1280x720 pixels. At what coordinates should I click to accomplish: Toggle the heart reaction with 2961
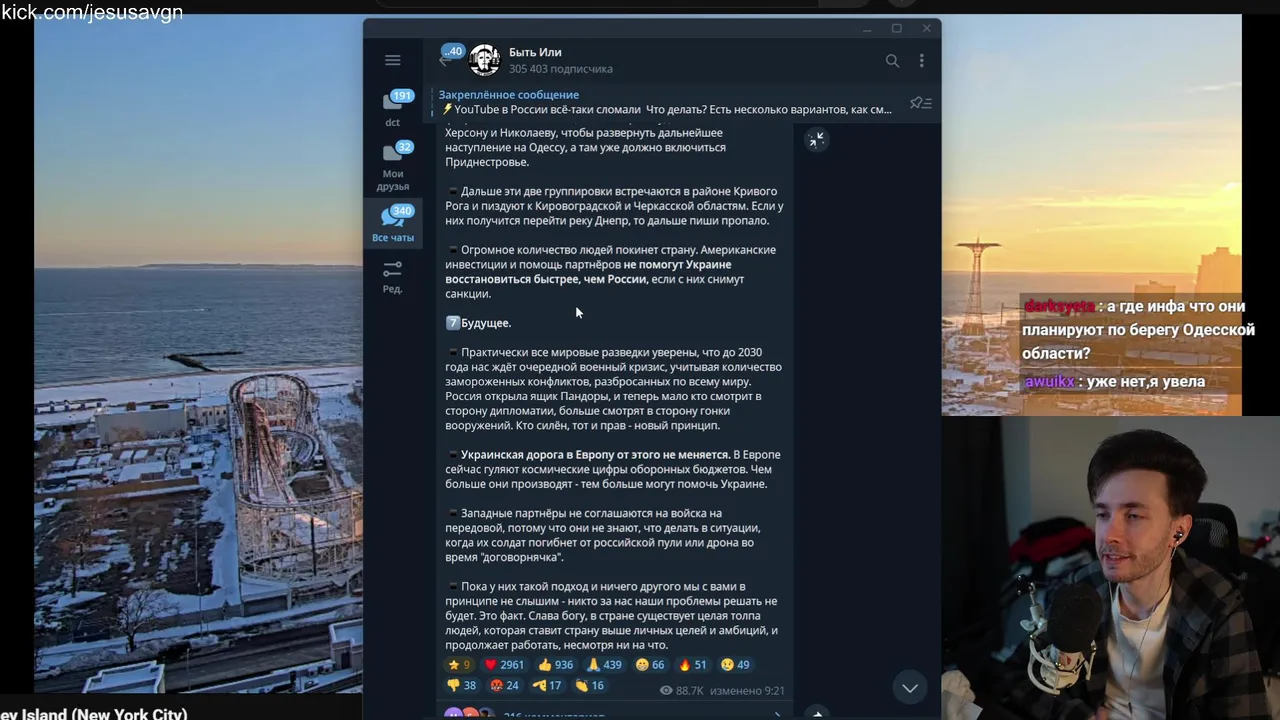[504, 664]
